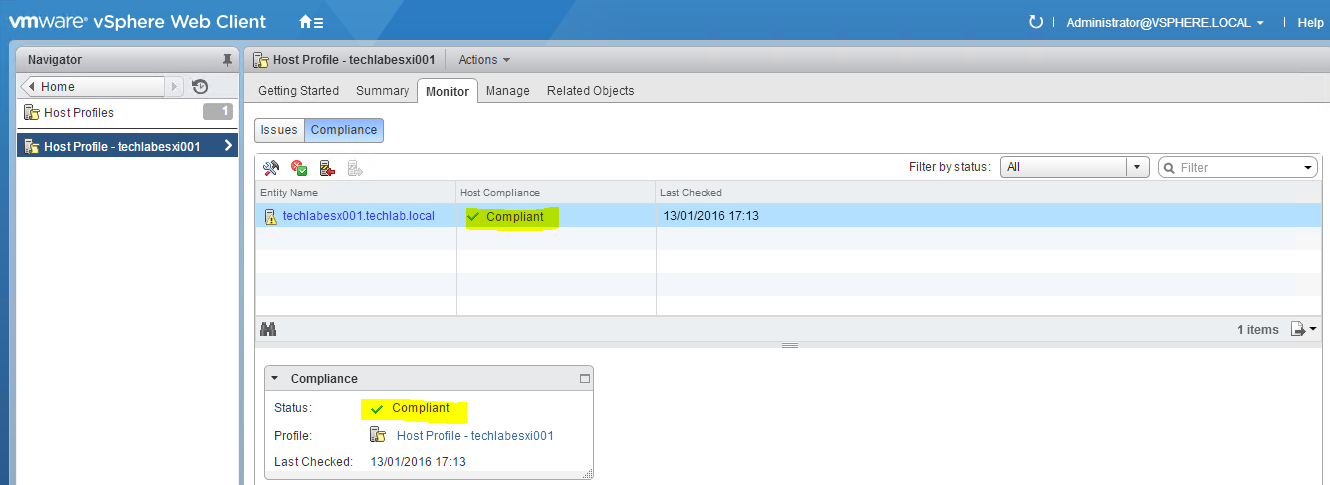
Task: Click the host profile icon in title bar
Action: click(x=261, y=60)
